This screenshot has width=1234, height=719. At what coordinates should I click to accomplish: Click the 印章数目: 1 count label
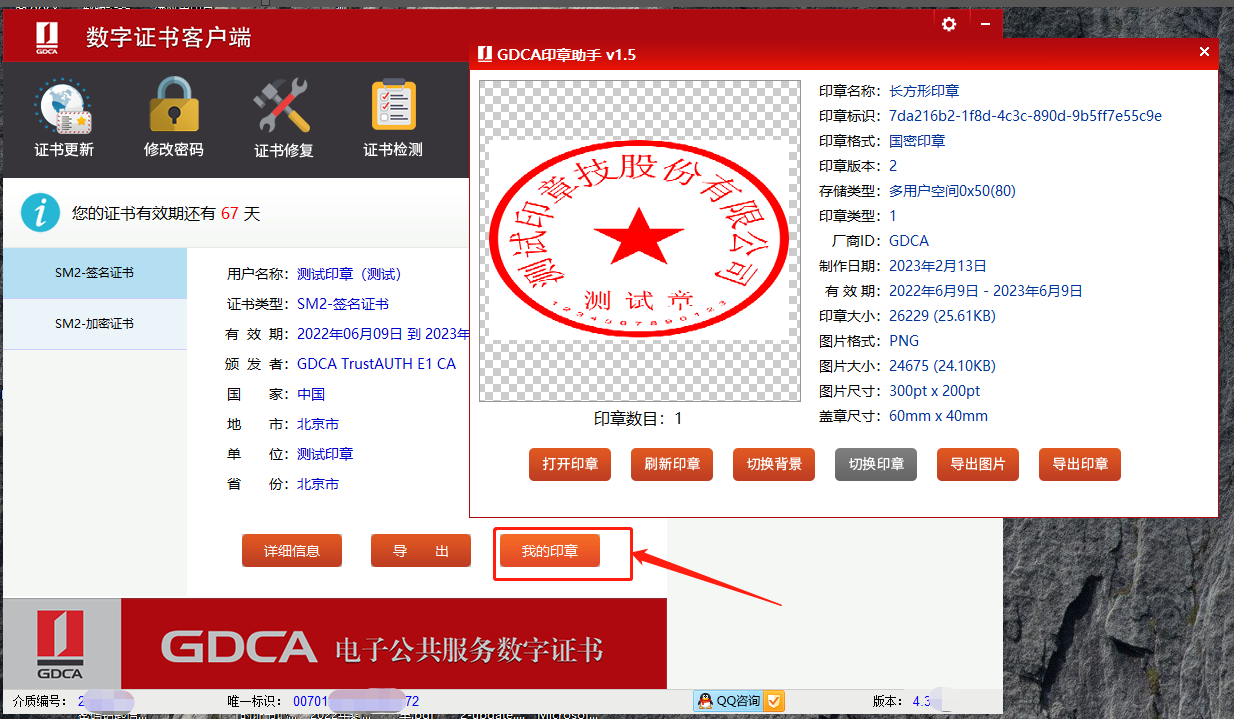pos(638,418)
